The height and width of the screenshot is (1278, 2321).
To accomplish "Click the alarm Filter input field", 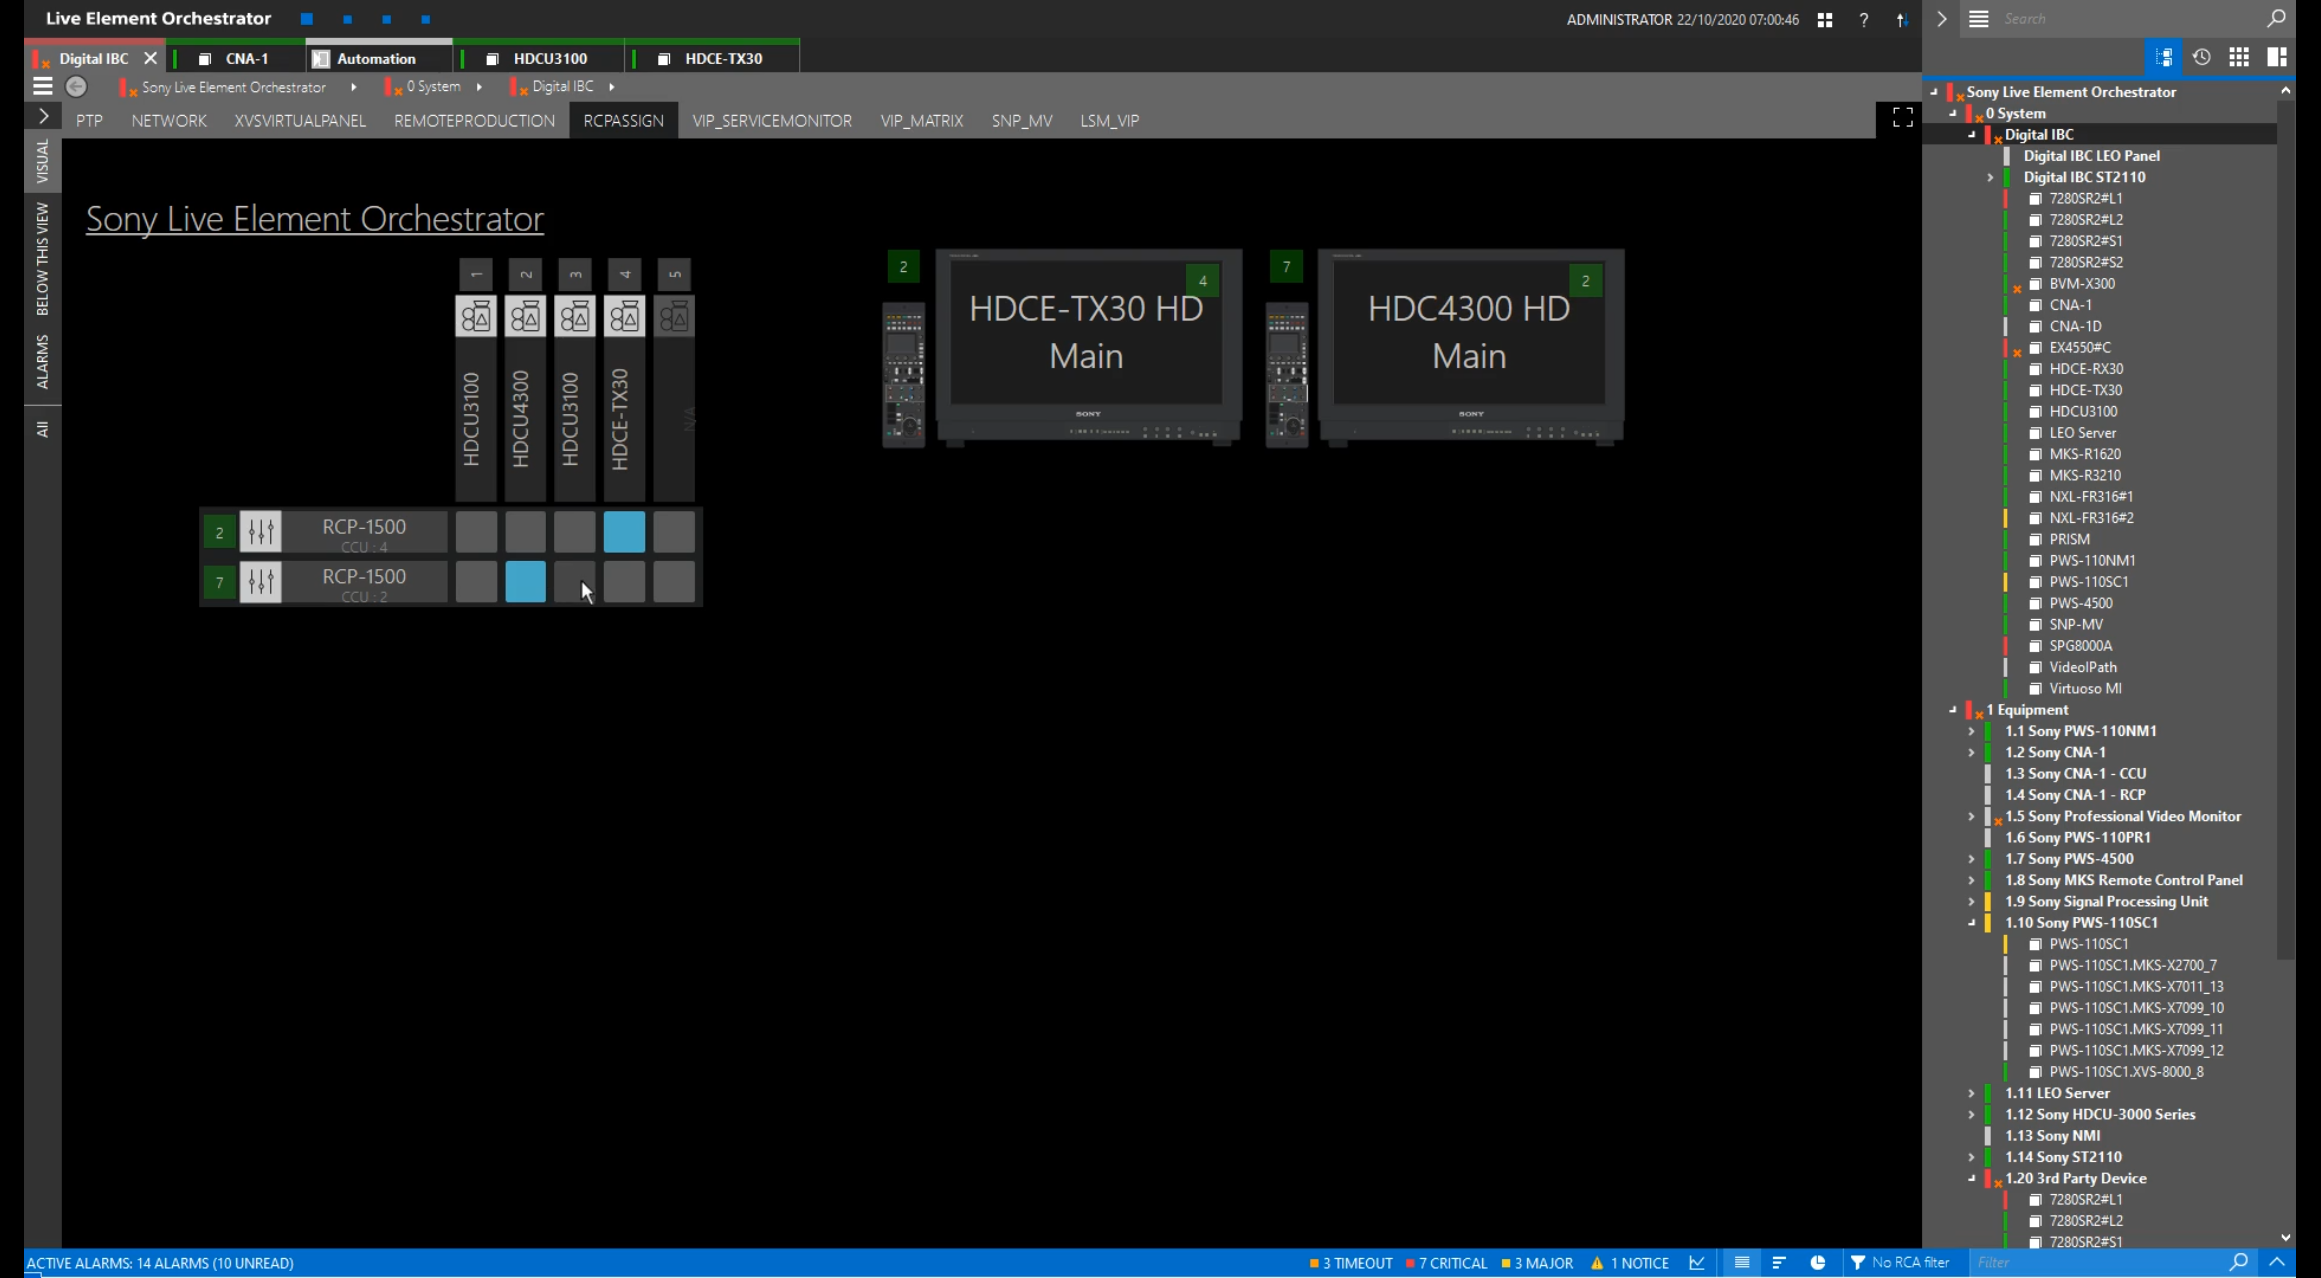I will point(2096,1262).
